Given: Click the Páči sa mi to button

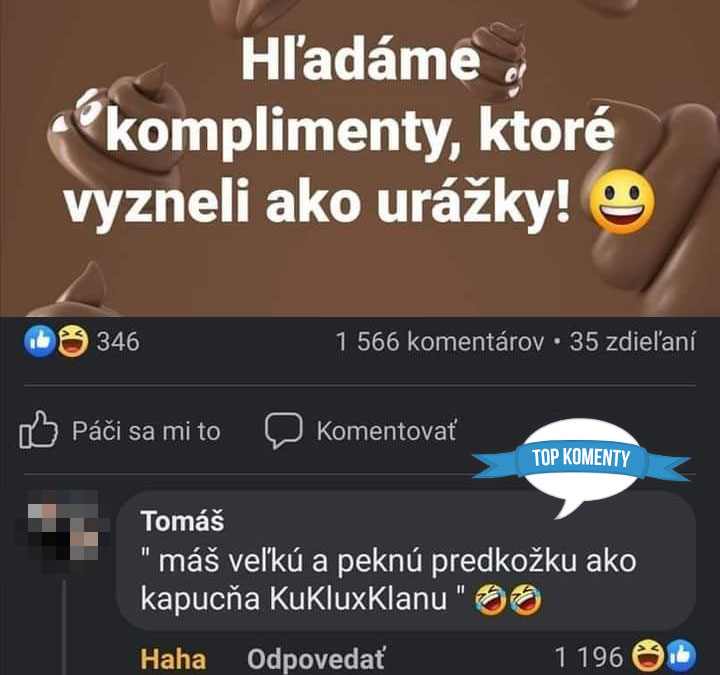Looking at the screenshot, I should pos(120,430).
